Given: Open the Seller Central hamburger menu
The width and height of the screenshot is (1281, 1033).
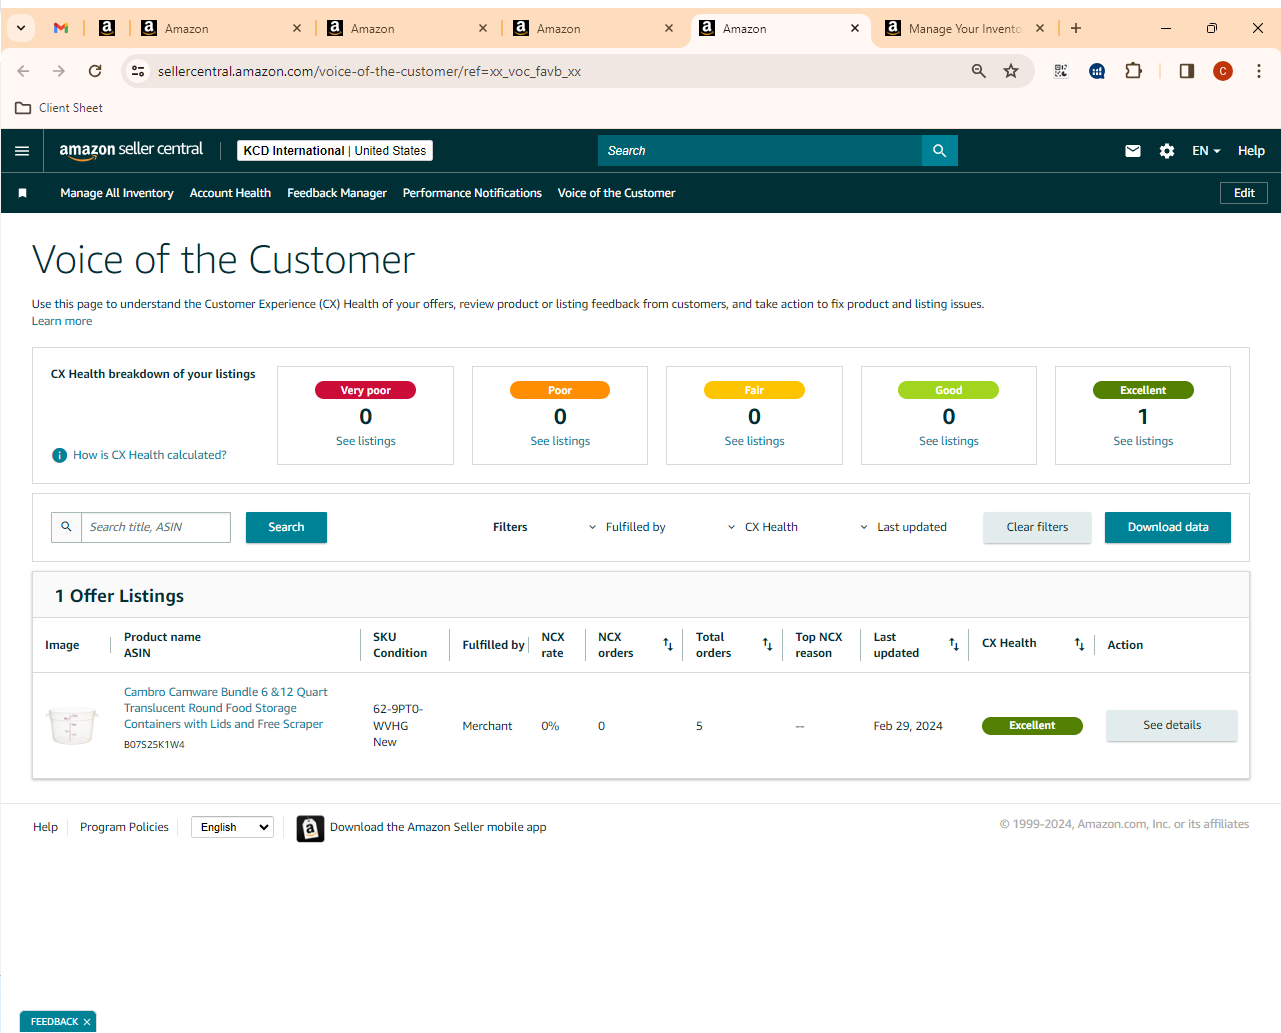Looking at the screenshot, I should coord(22,151).
